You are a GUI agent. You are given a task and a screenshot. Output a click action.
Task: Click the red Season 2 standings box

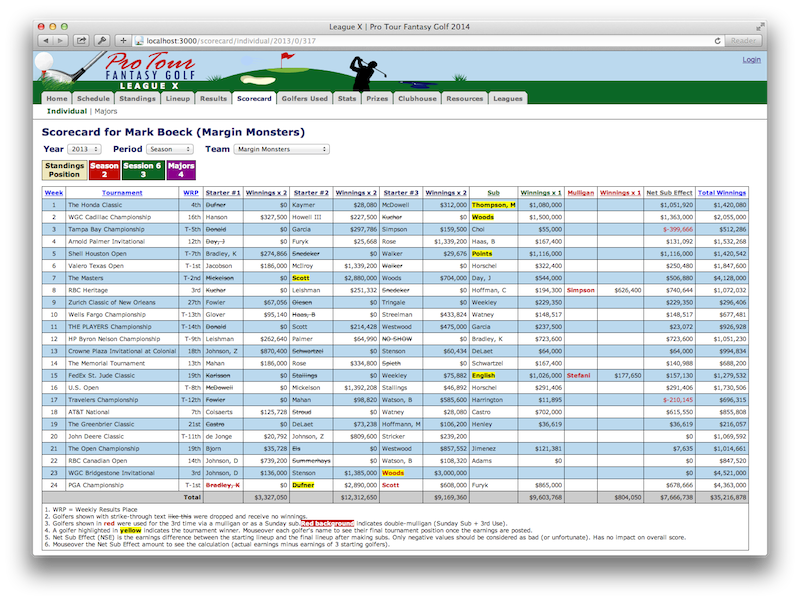pyautogui.click(x=104, y=170)
